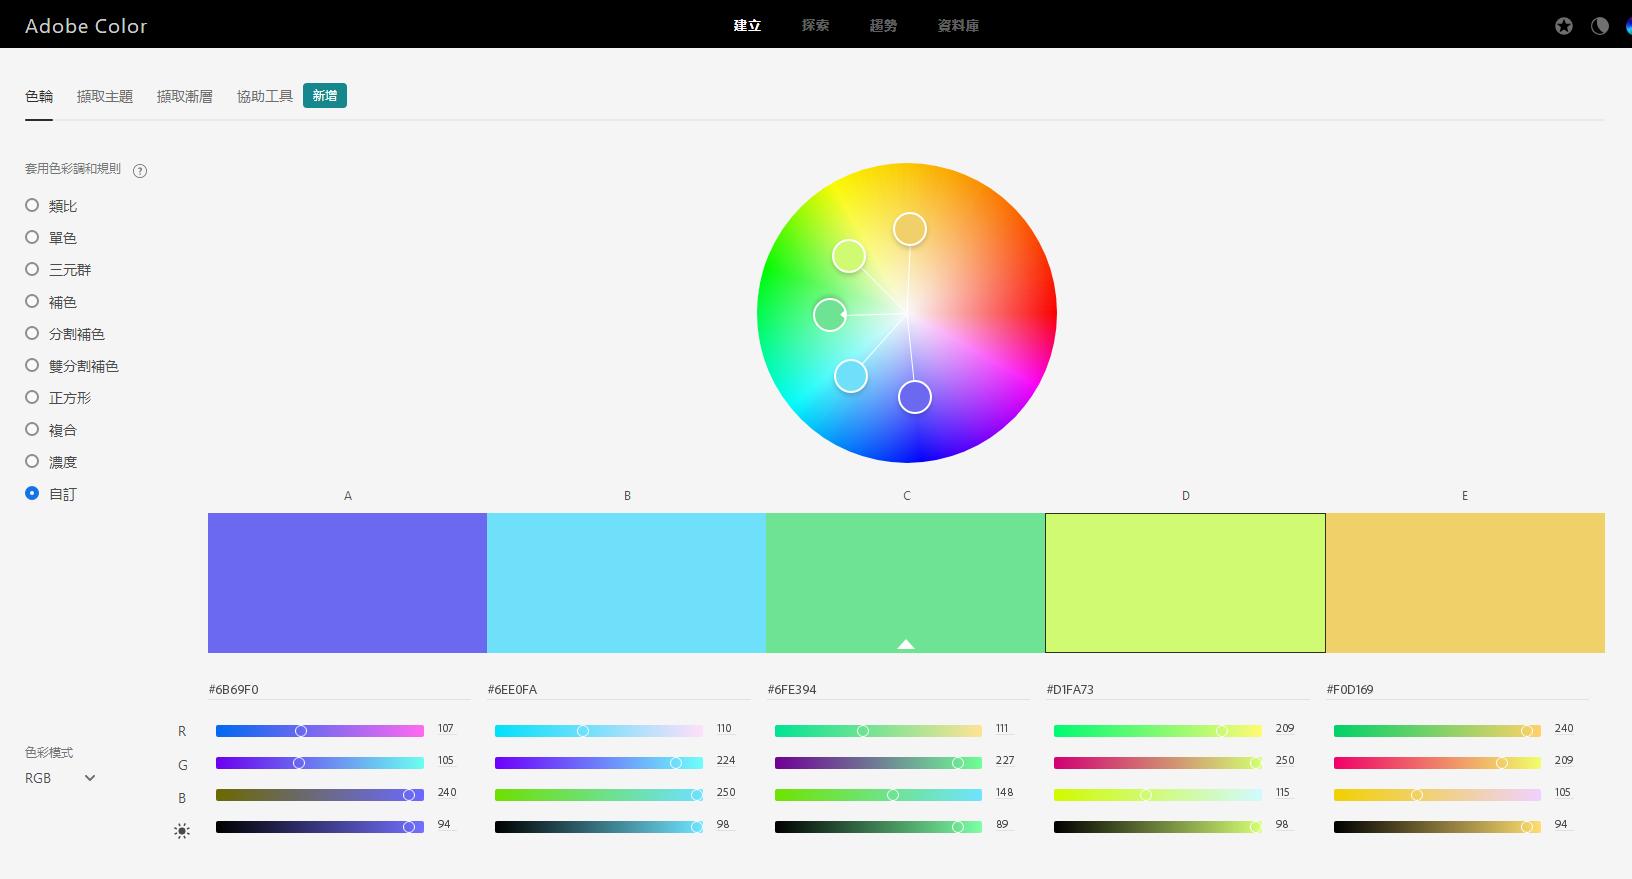This screenshot has height=879, width=1632.
Task: Enable the 三元群 harmony rule
Action: (32, 269)
